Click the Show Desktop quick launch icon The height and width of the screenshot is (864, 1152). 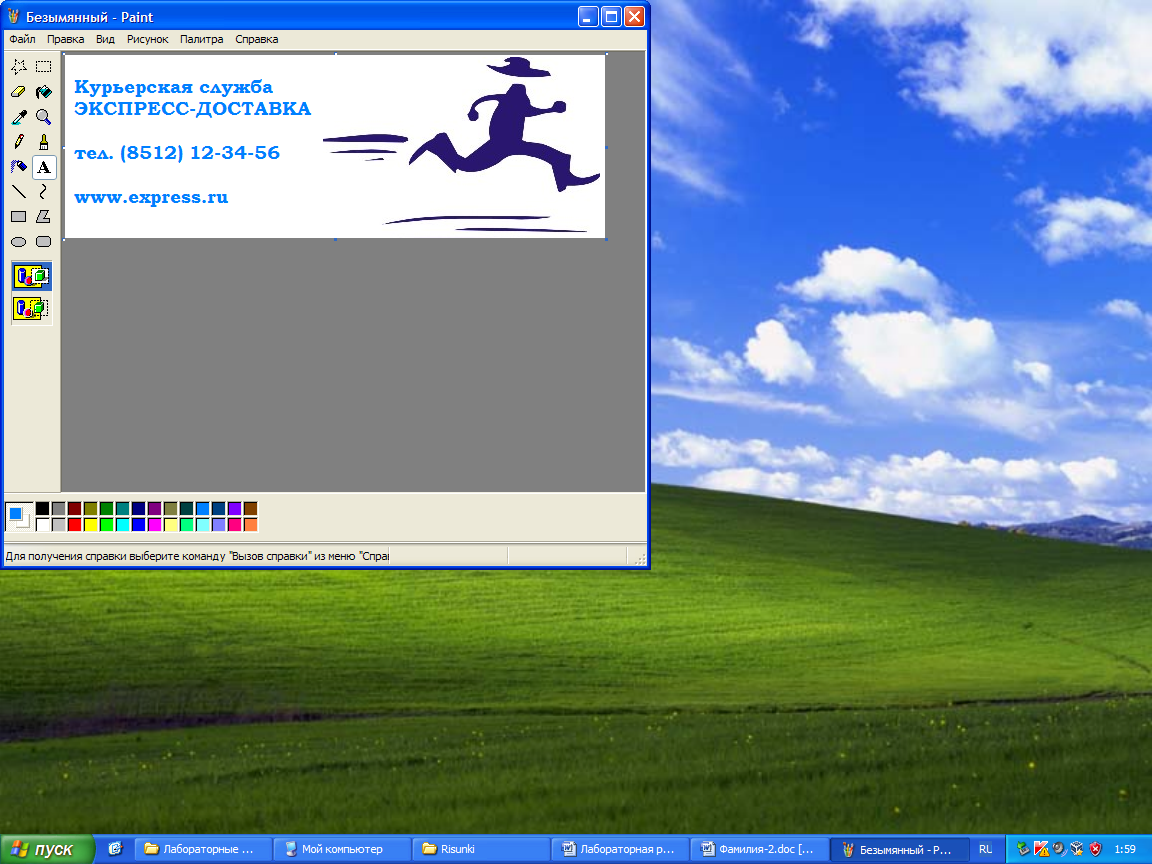tap(115, 849)
